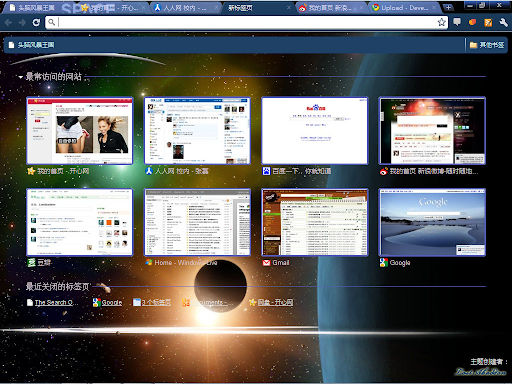
Task: Open the 开心网 site thumbnail
Action: coord(80,131)
